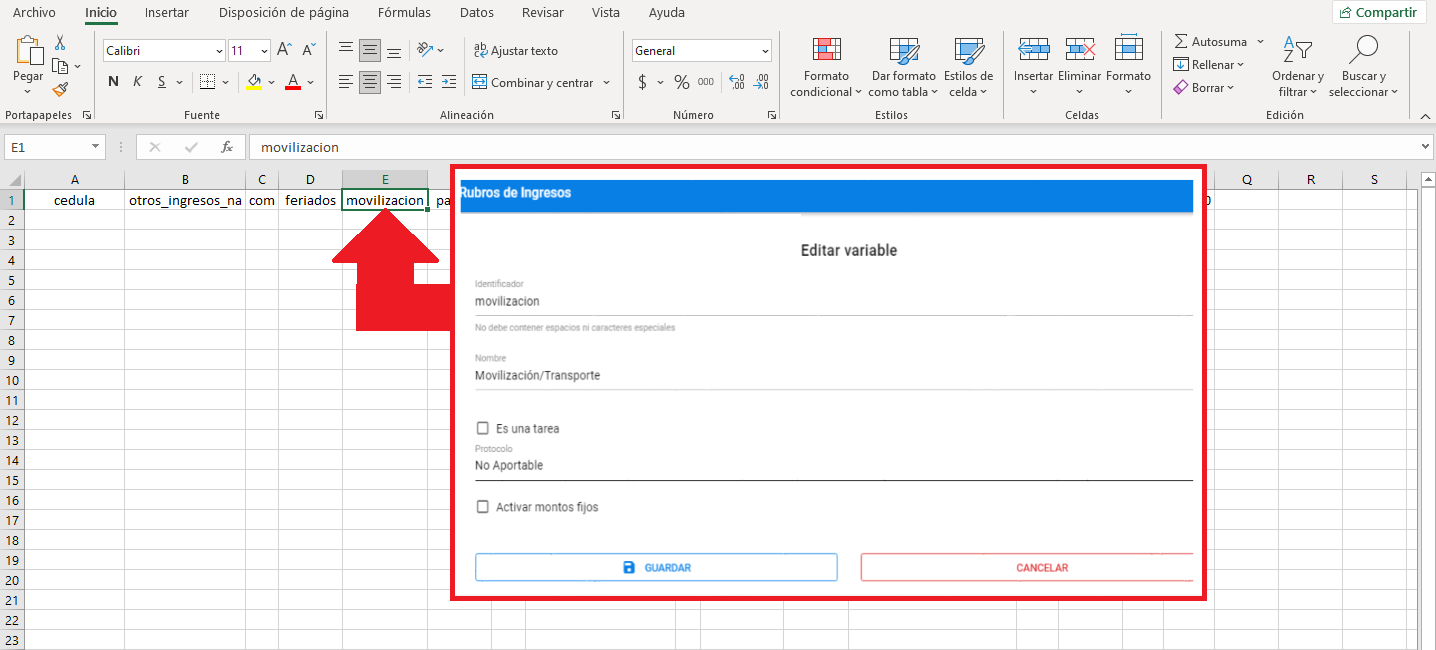Viewport: 1436px width, 650px height.
Task: Click the Name Box showing E1
Action: (x=54, y=147)
